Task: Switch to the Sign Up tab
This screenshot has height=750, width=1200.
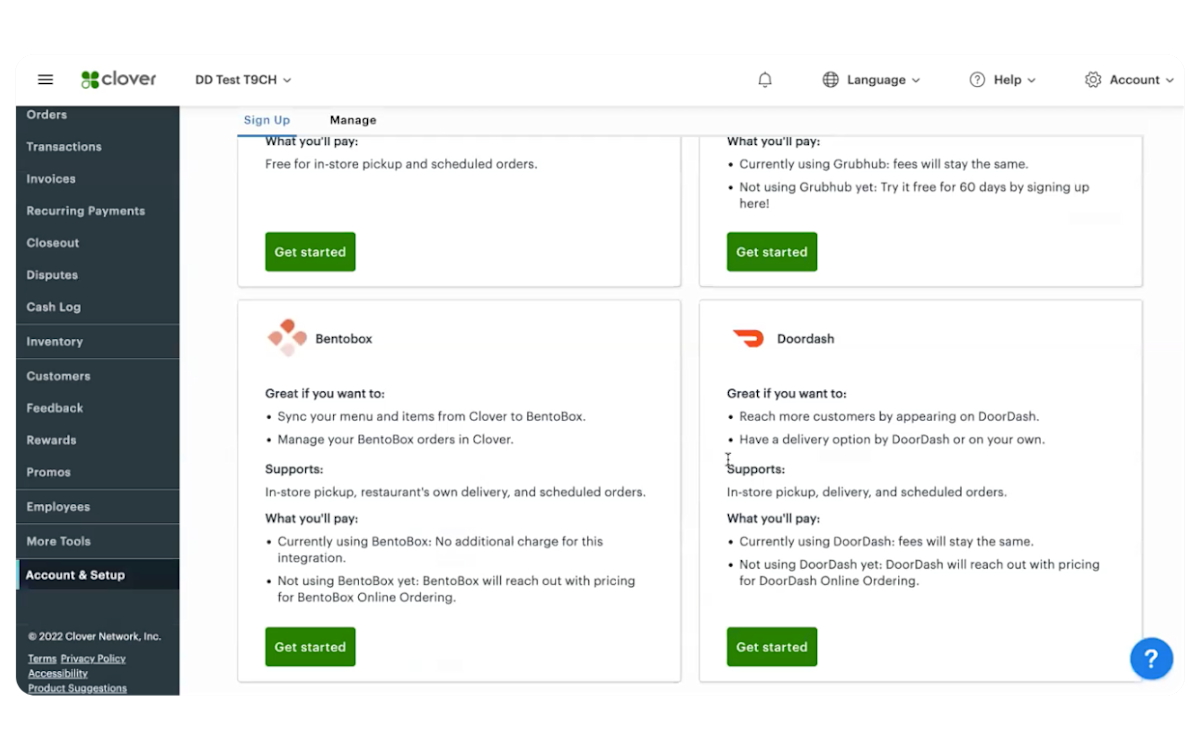Action: coord(267,120)
